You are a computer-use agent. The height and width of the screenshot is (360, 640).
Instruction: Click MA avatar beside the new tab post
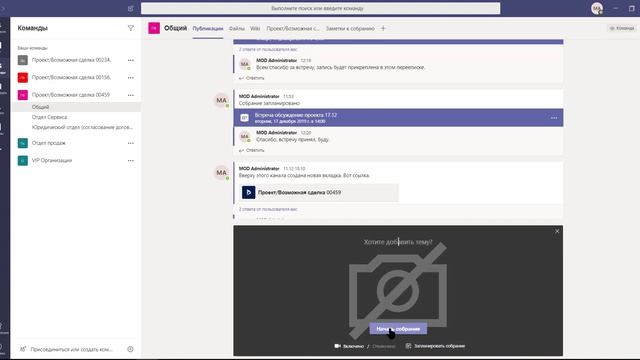pyautogui.click(x=222, y=172)
